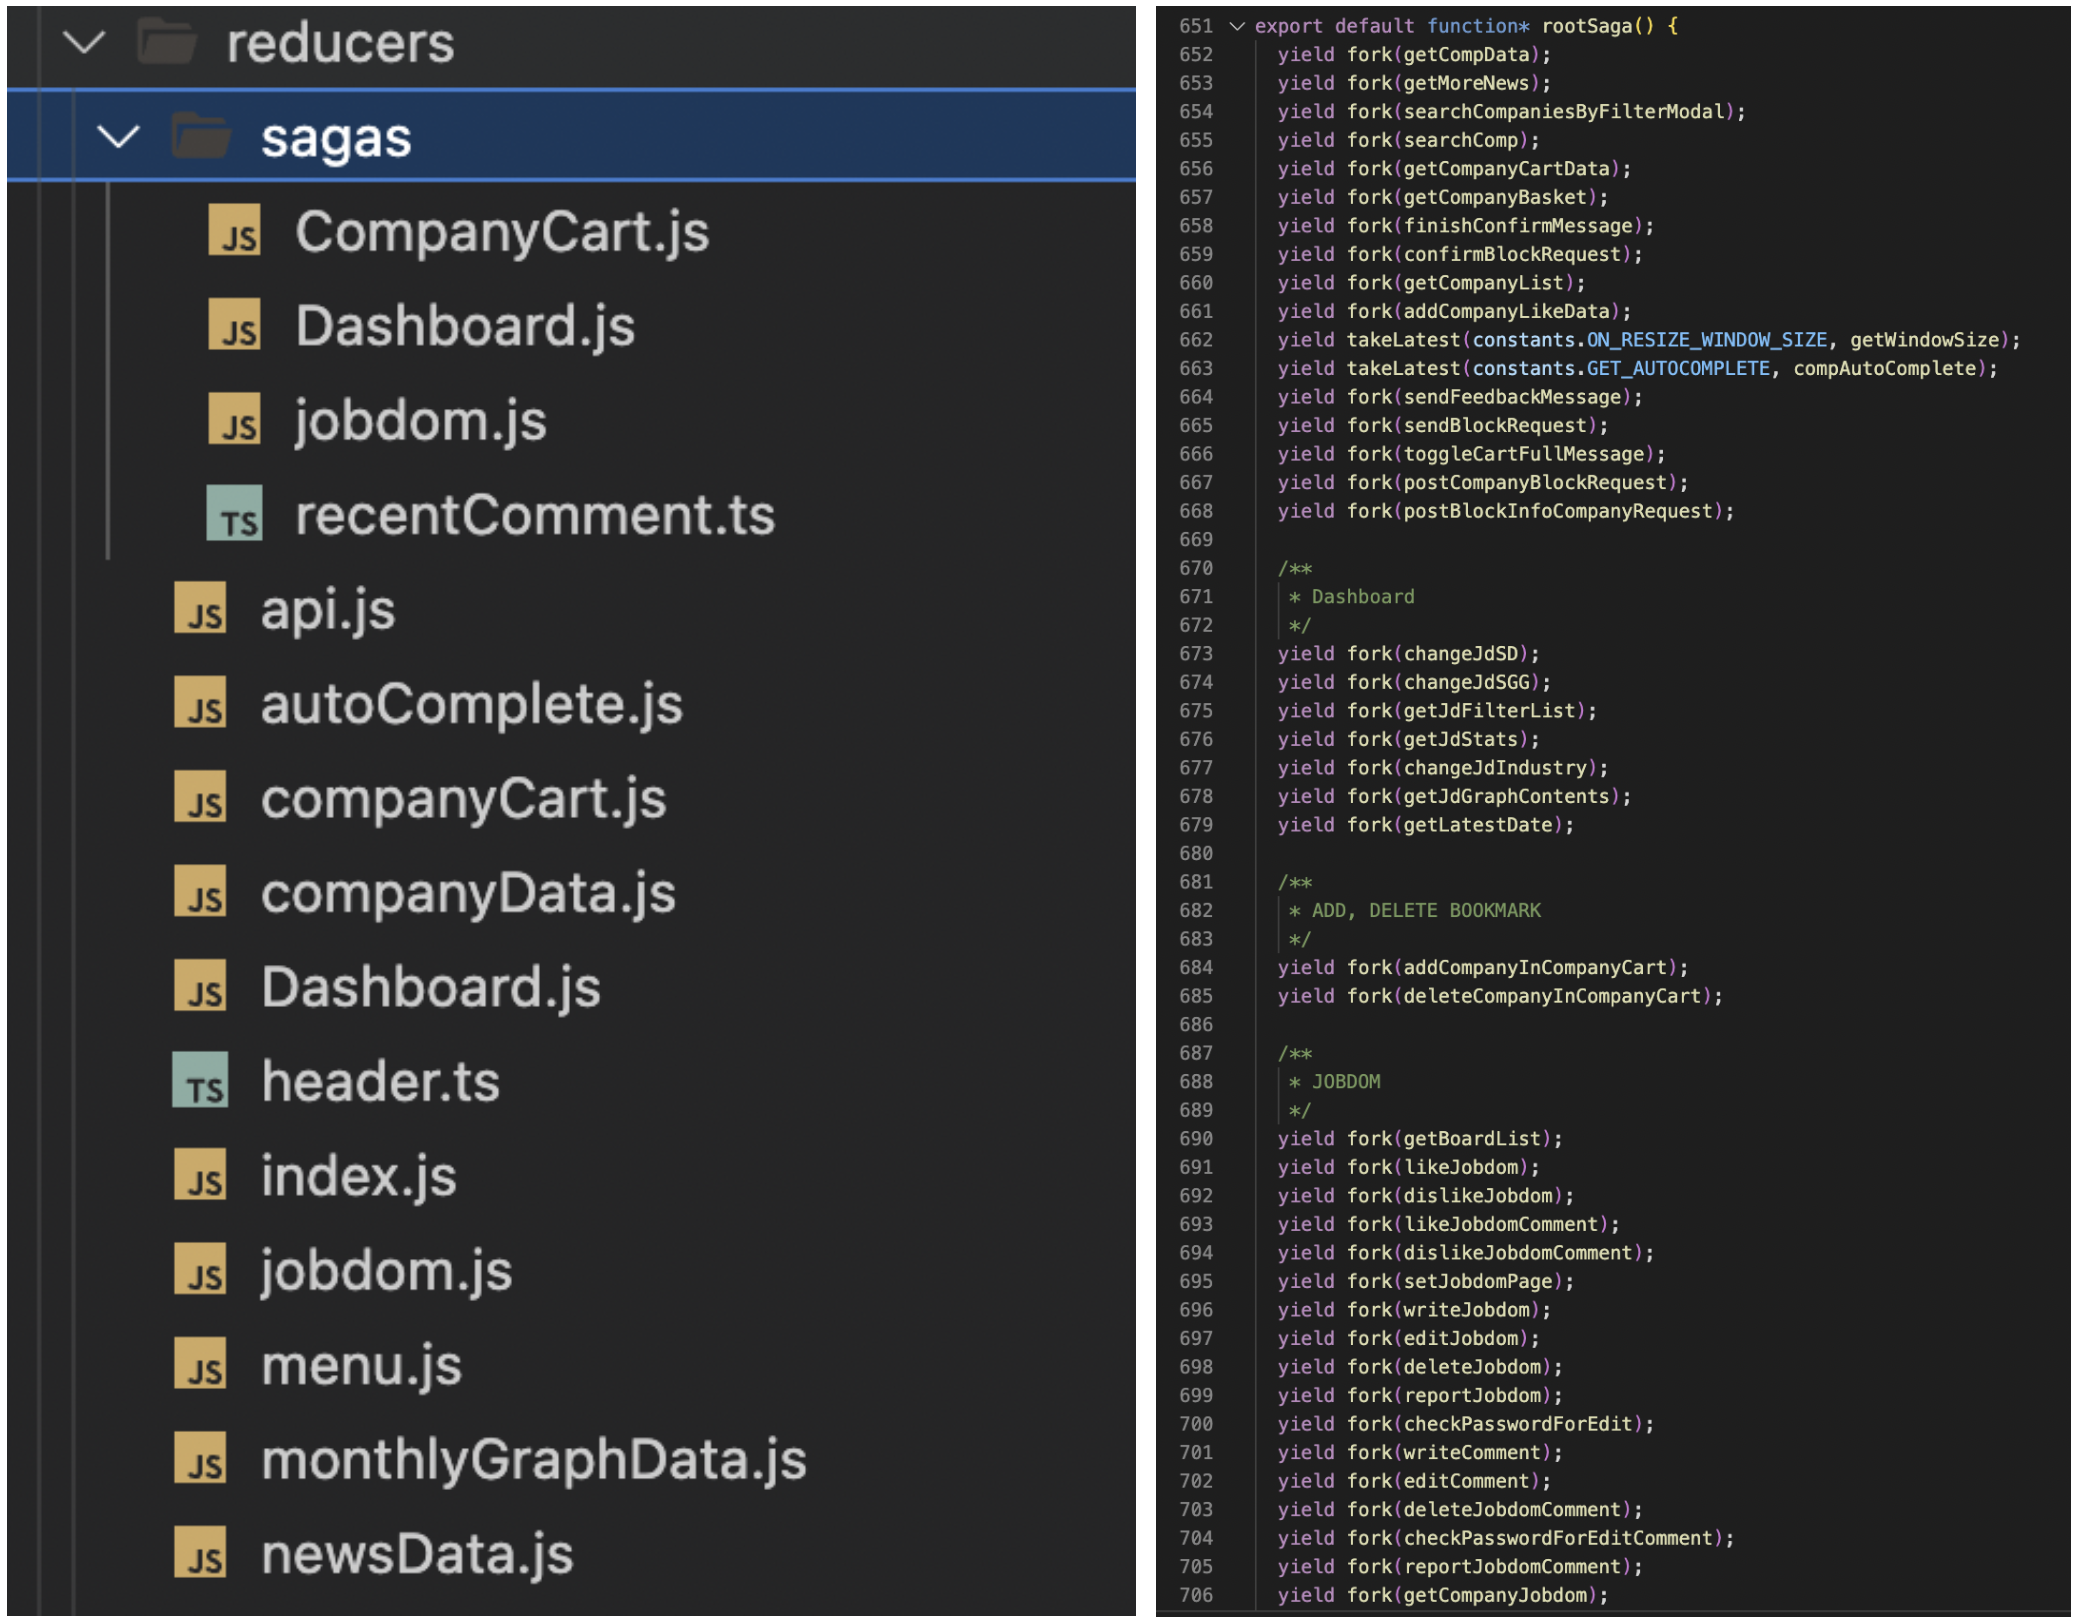2078x1624 pixels.
Task: Click the Dashboard comment text on line 671
Action: 1362,597
